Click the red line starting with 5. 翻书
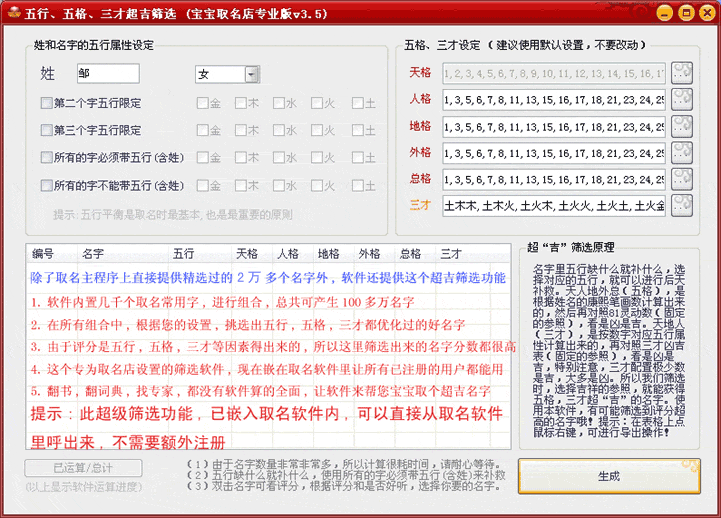Image resolution: width=721 pixels, height=518 pixels. [261, 391]
